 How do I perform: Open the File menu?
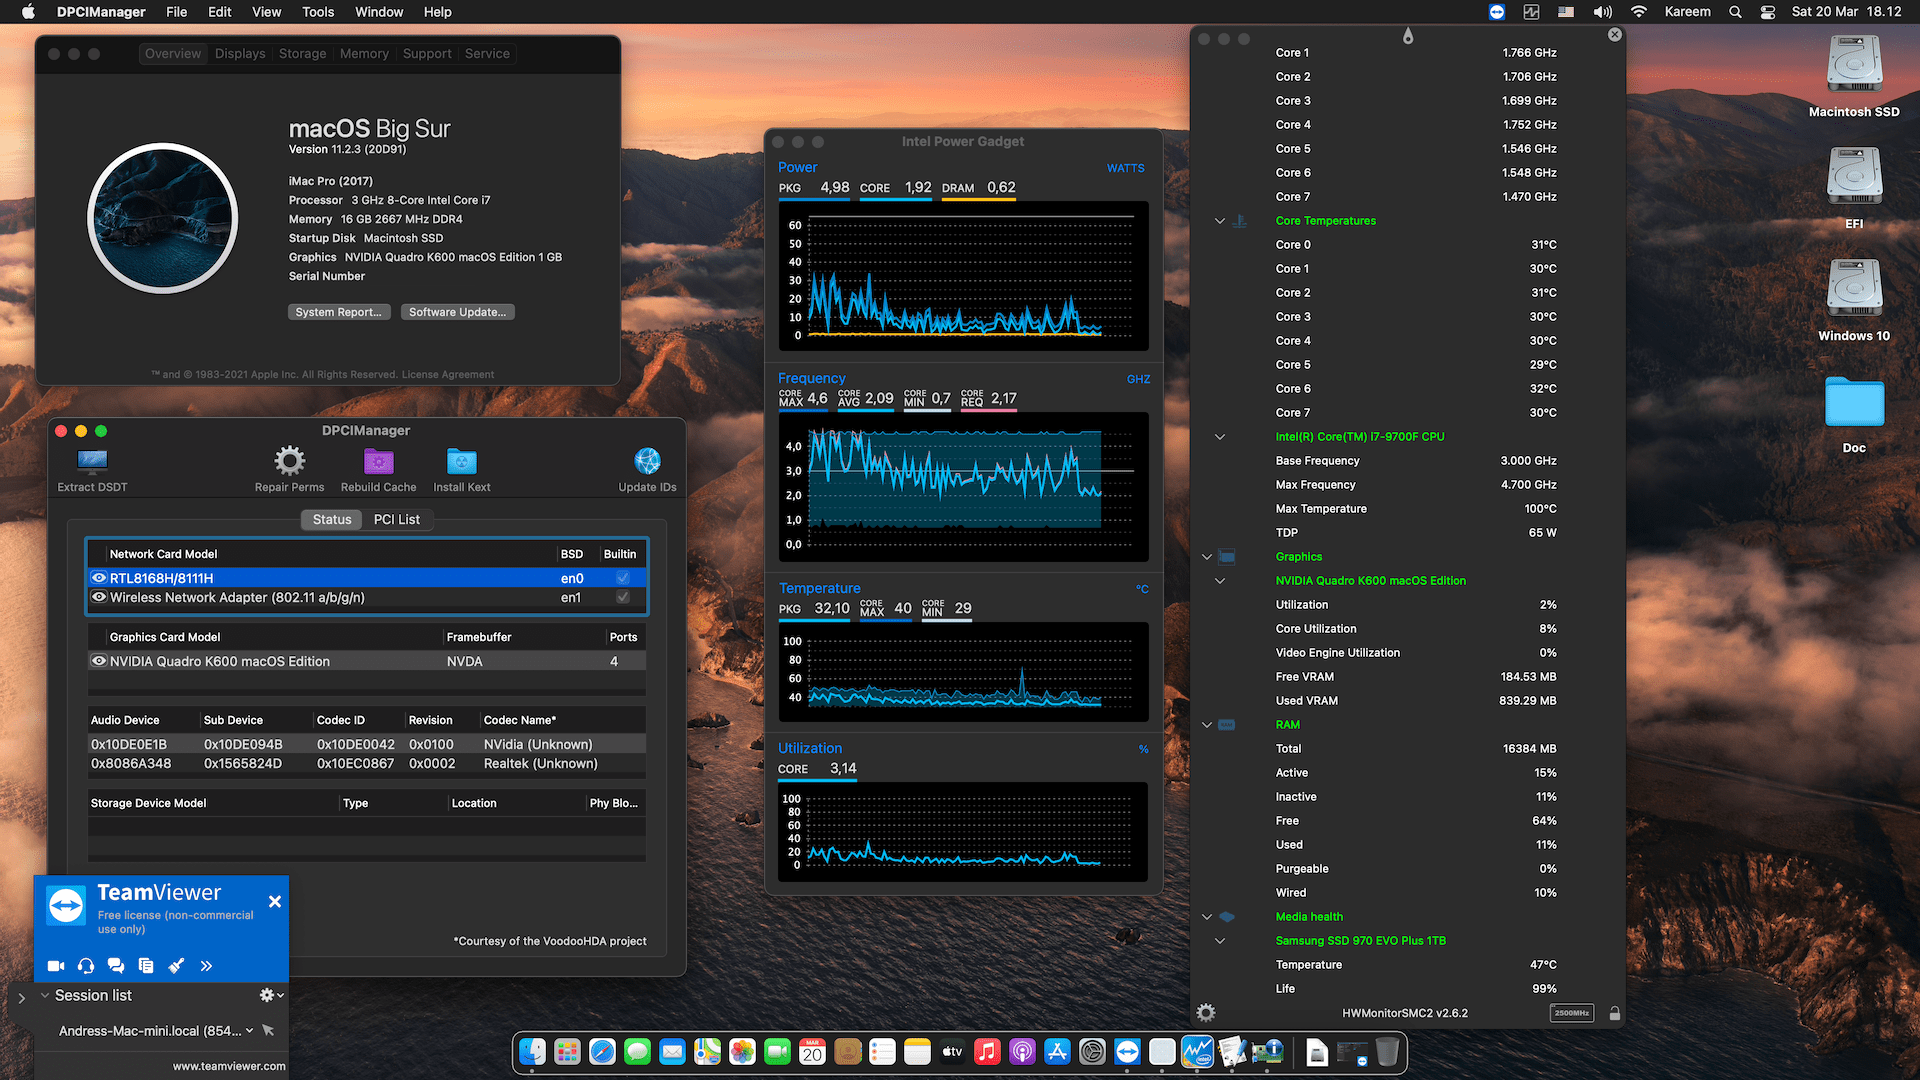(x=176, y=12)
